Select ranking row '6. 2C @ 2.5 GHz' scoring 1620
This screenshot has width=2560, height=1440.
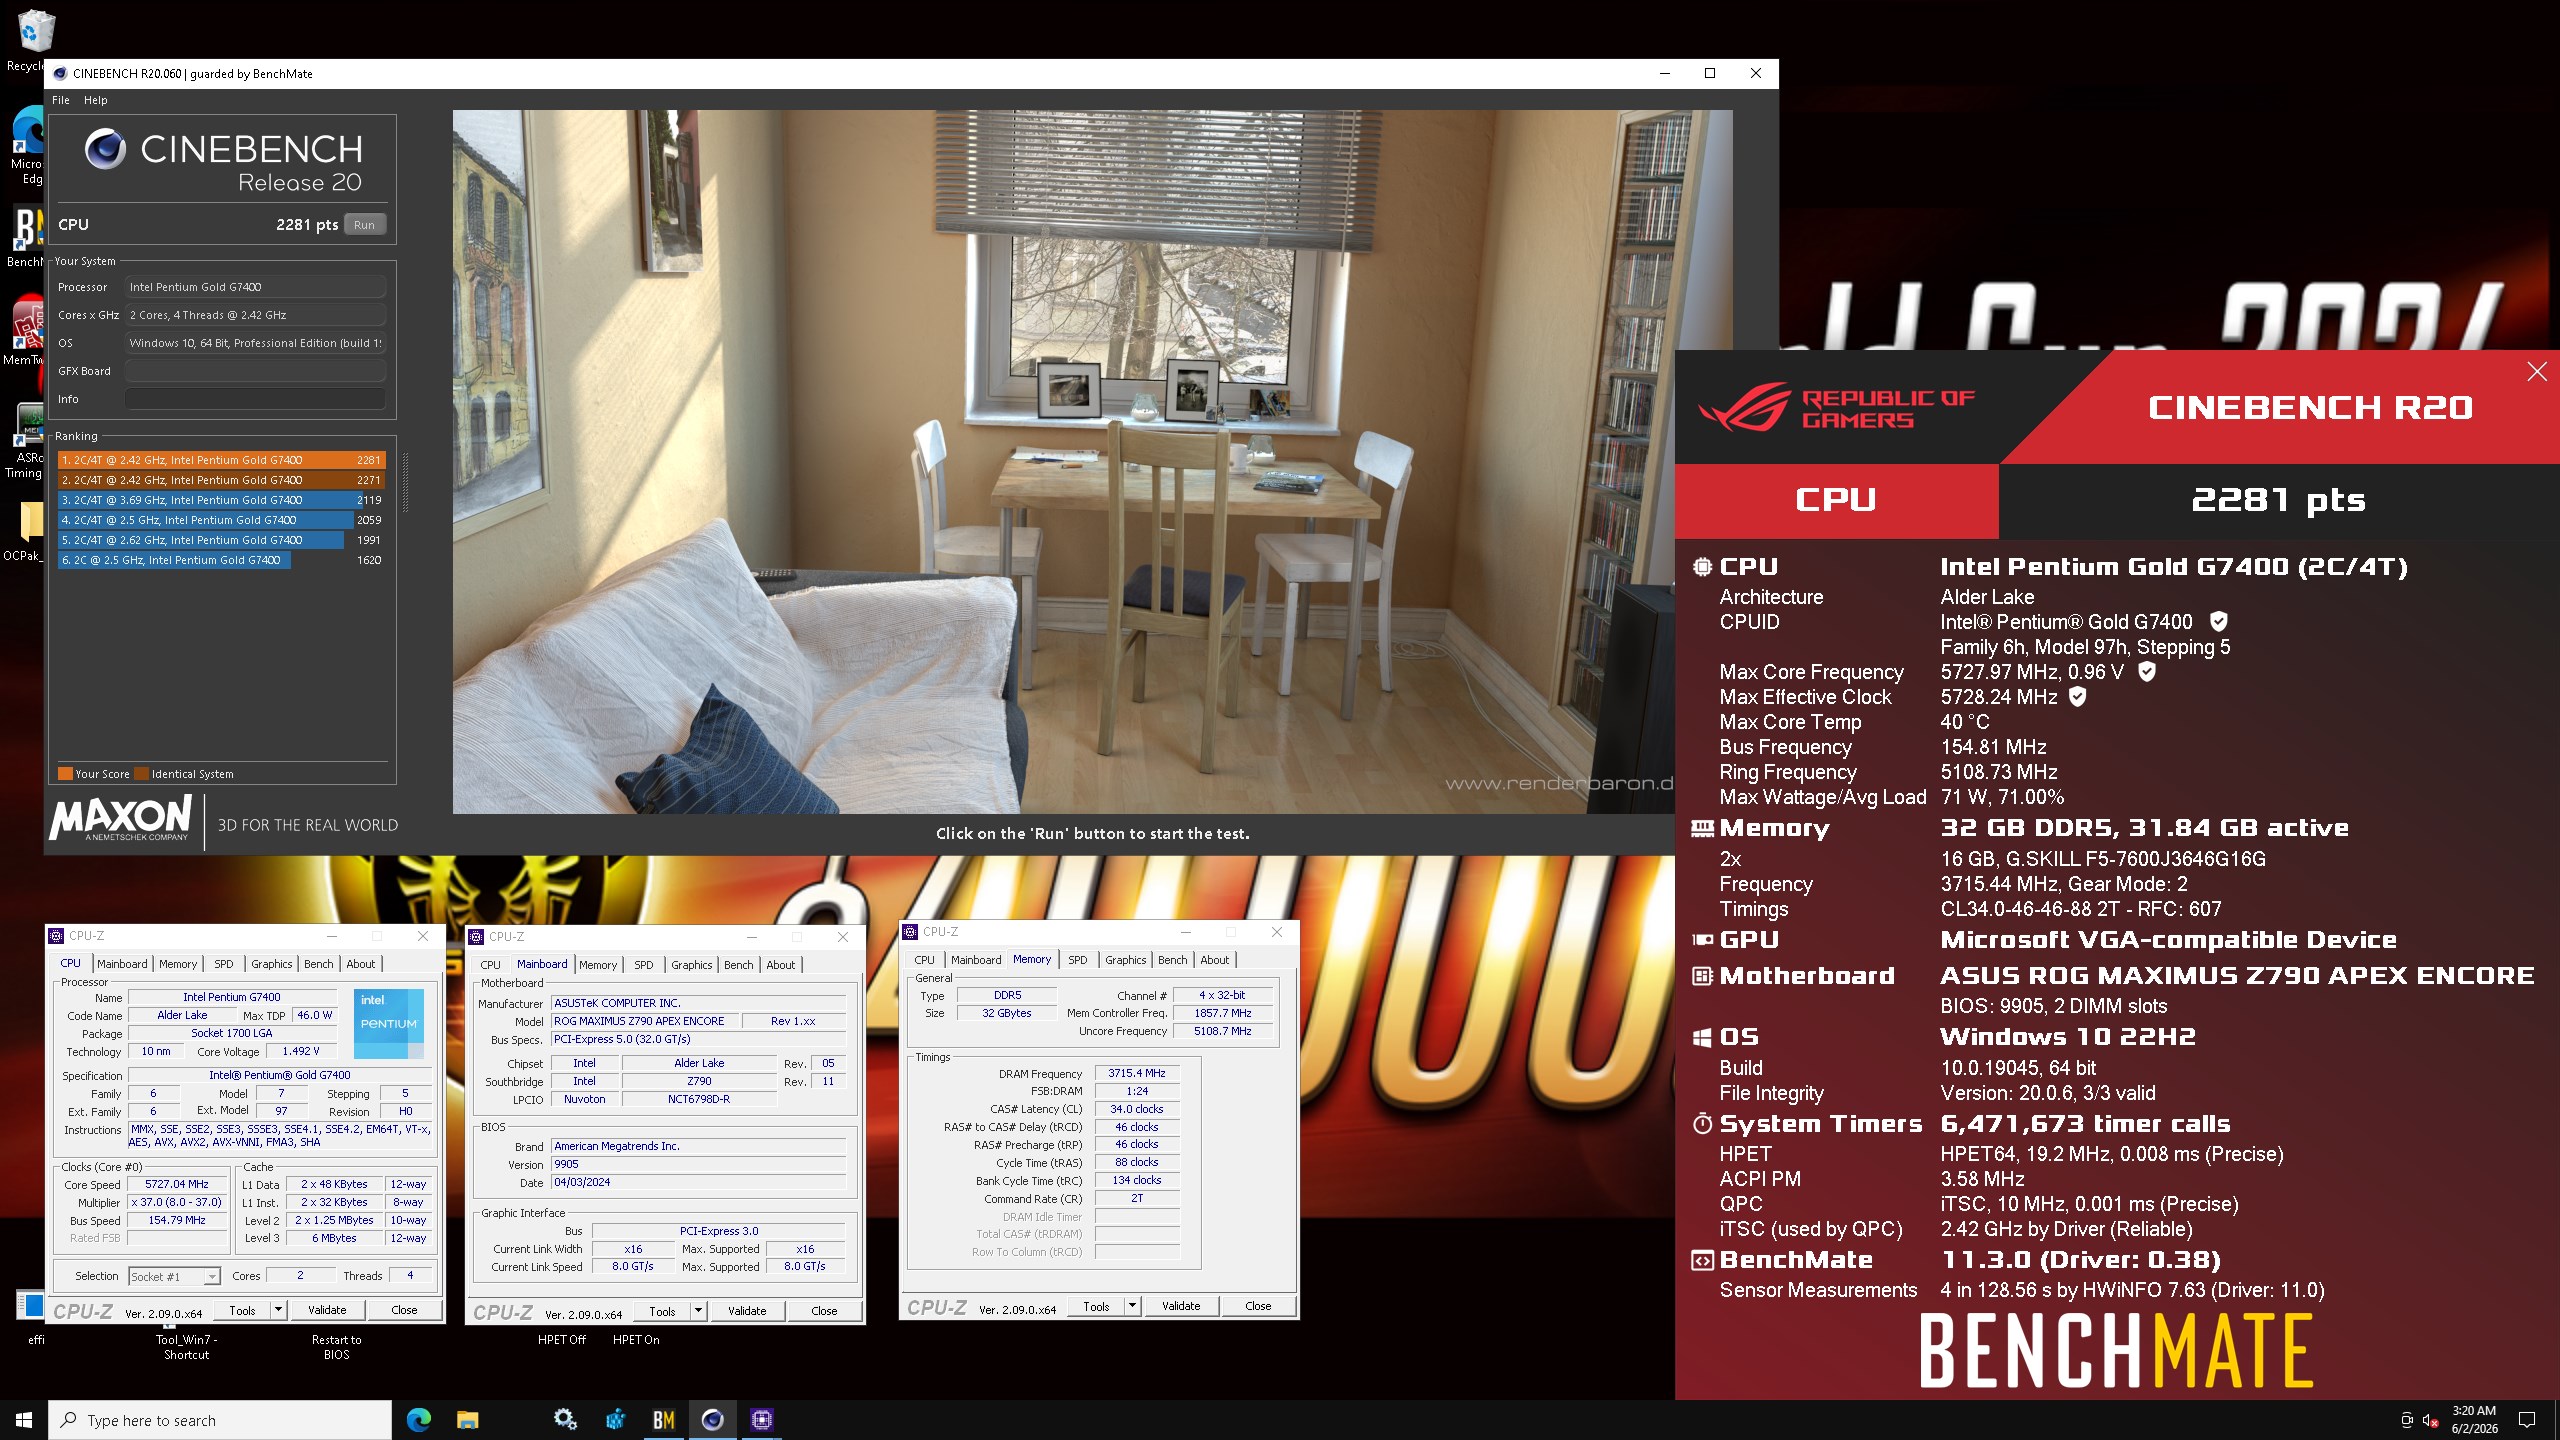[x=221, y=560]
